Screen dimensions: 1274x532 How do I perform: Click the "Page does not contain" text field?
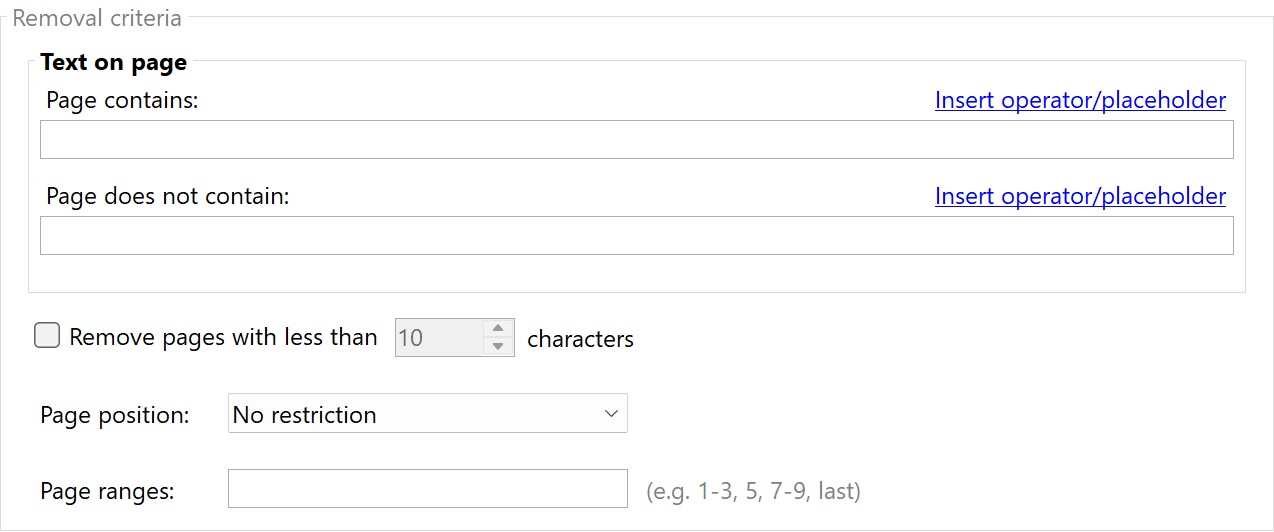pyautogui.click(x=636, y=236)
